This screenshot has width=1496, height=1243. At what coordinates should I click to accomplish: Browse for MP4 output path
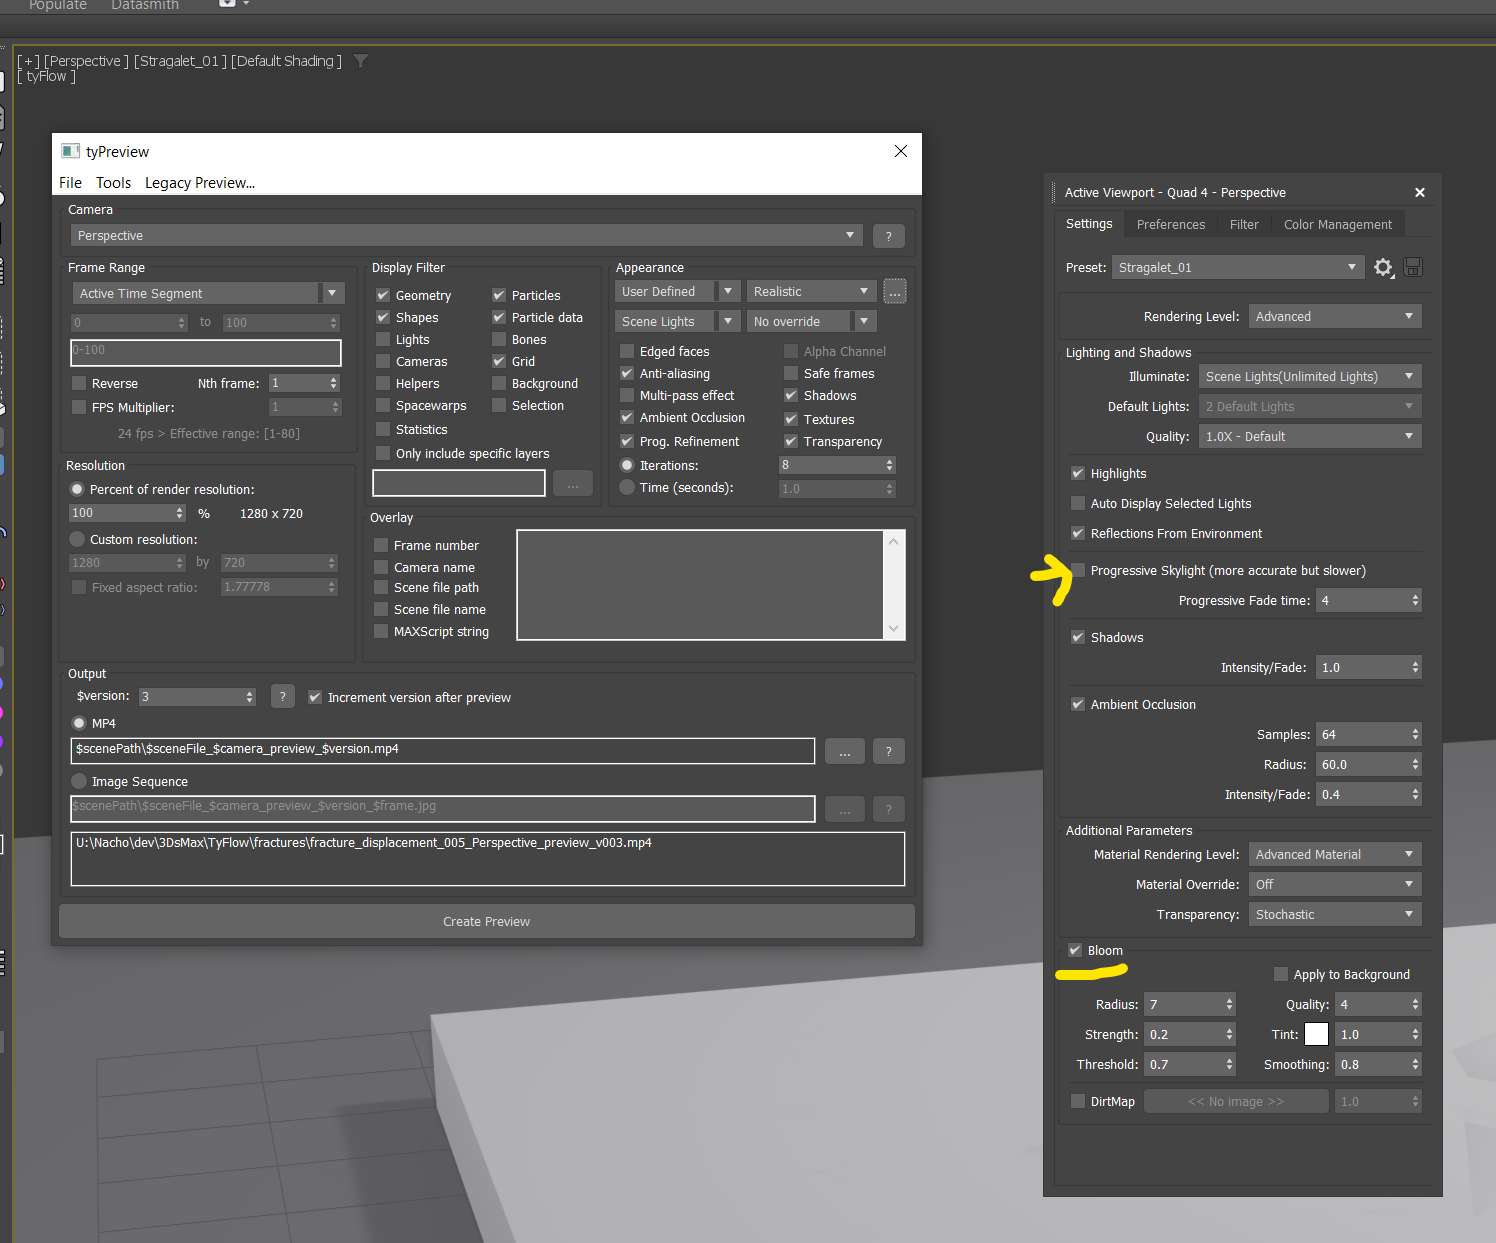point(845,752)
